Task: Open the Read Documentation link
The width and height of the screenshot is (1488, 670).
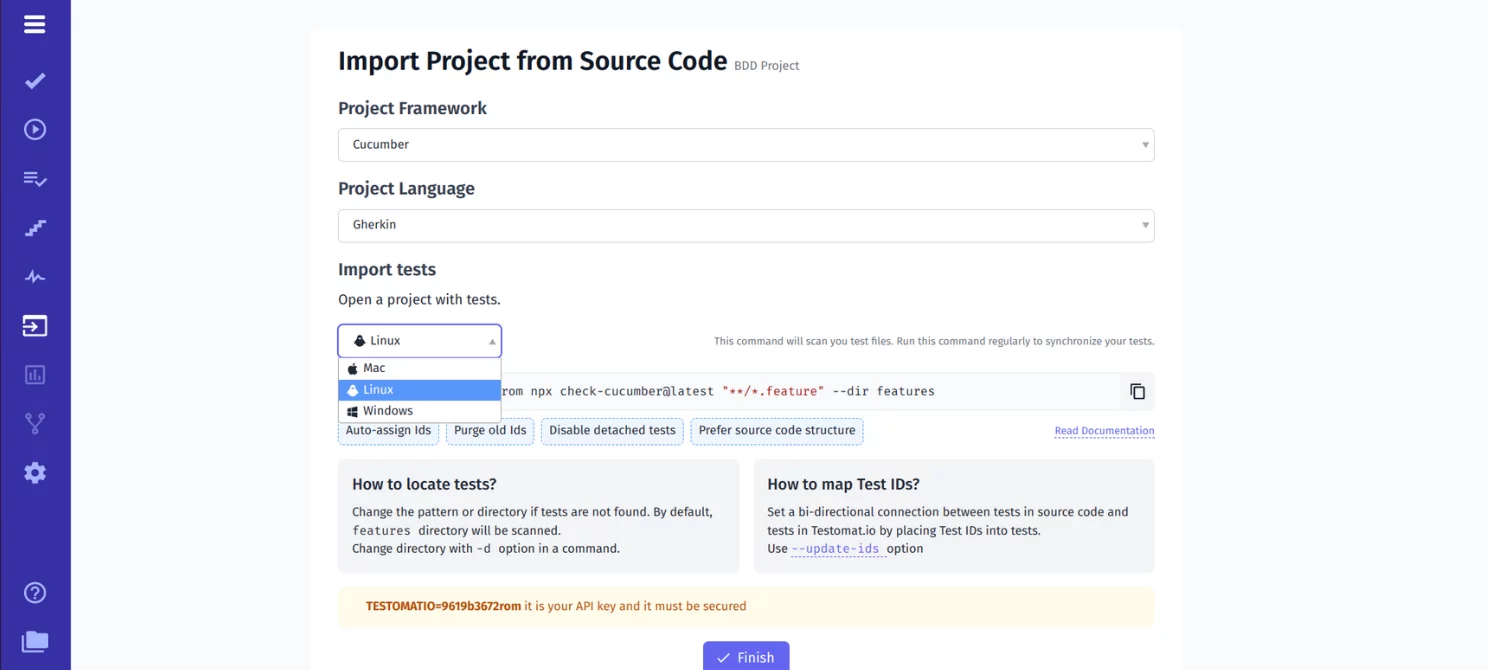Action: point(1104,431)
